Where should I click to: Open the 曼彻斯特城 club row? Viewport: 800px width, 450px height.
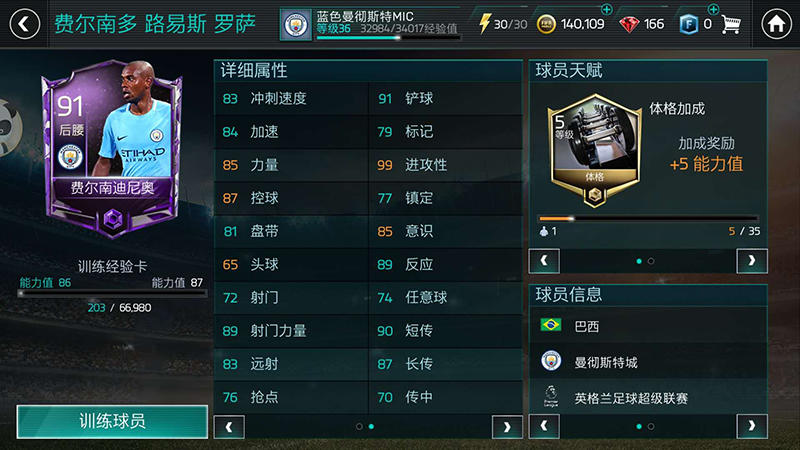coord(648,362)
